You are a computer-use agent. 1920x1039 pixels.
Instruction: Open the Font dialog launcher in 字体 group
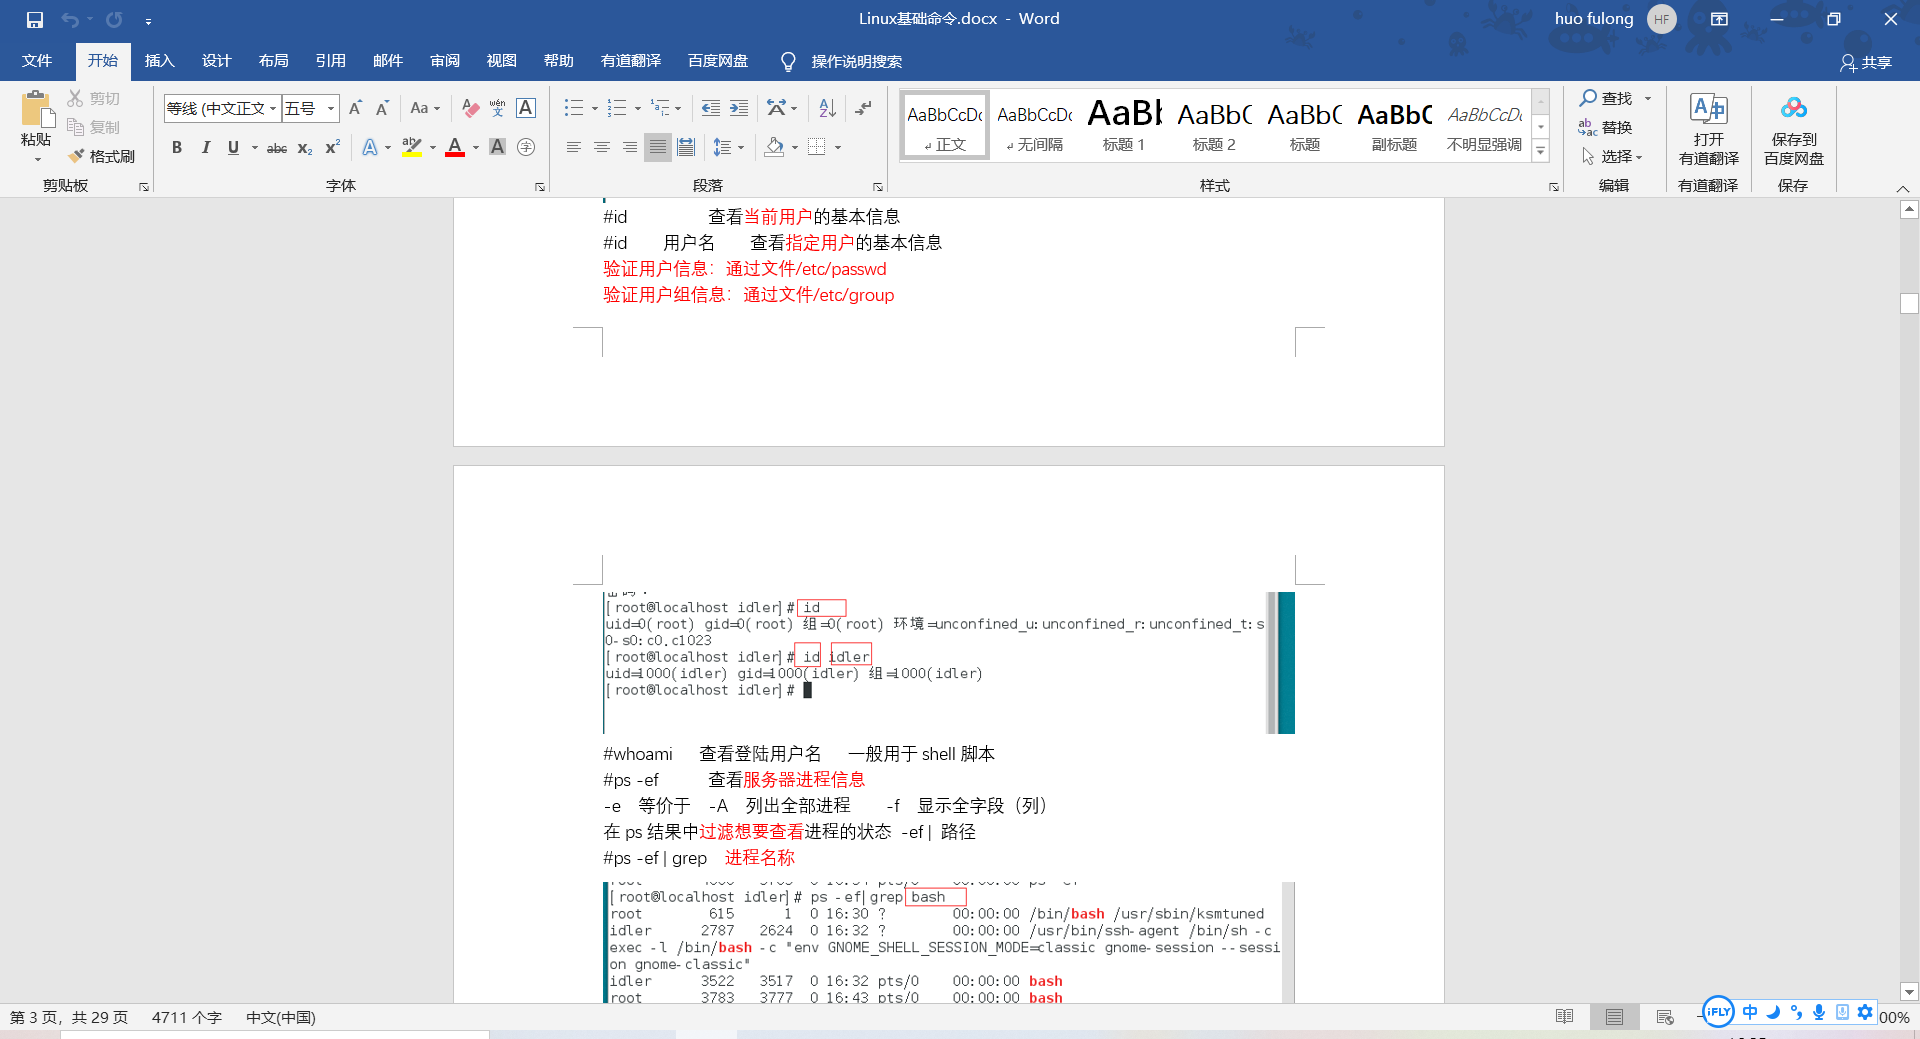(540, 187)
